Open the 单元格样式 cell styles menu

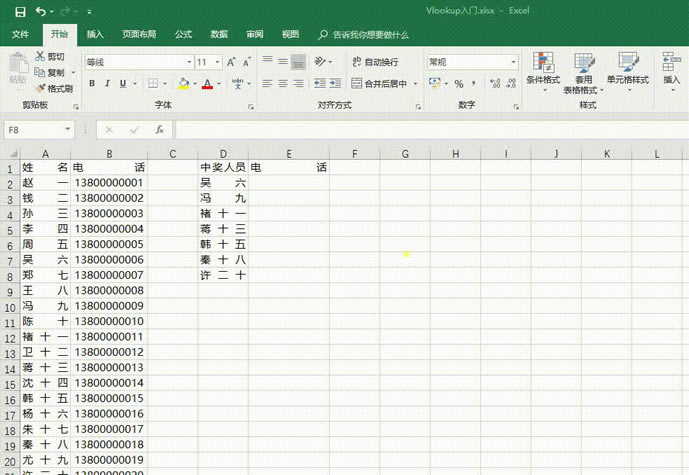[x=628, y=72]
